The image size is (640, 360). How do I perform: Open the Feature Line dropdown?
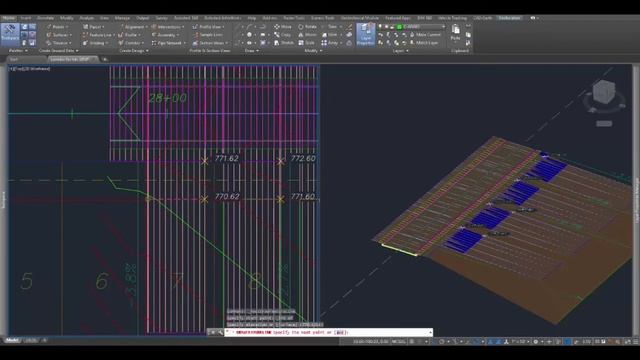click(98, 35)
